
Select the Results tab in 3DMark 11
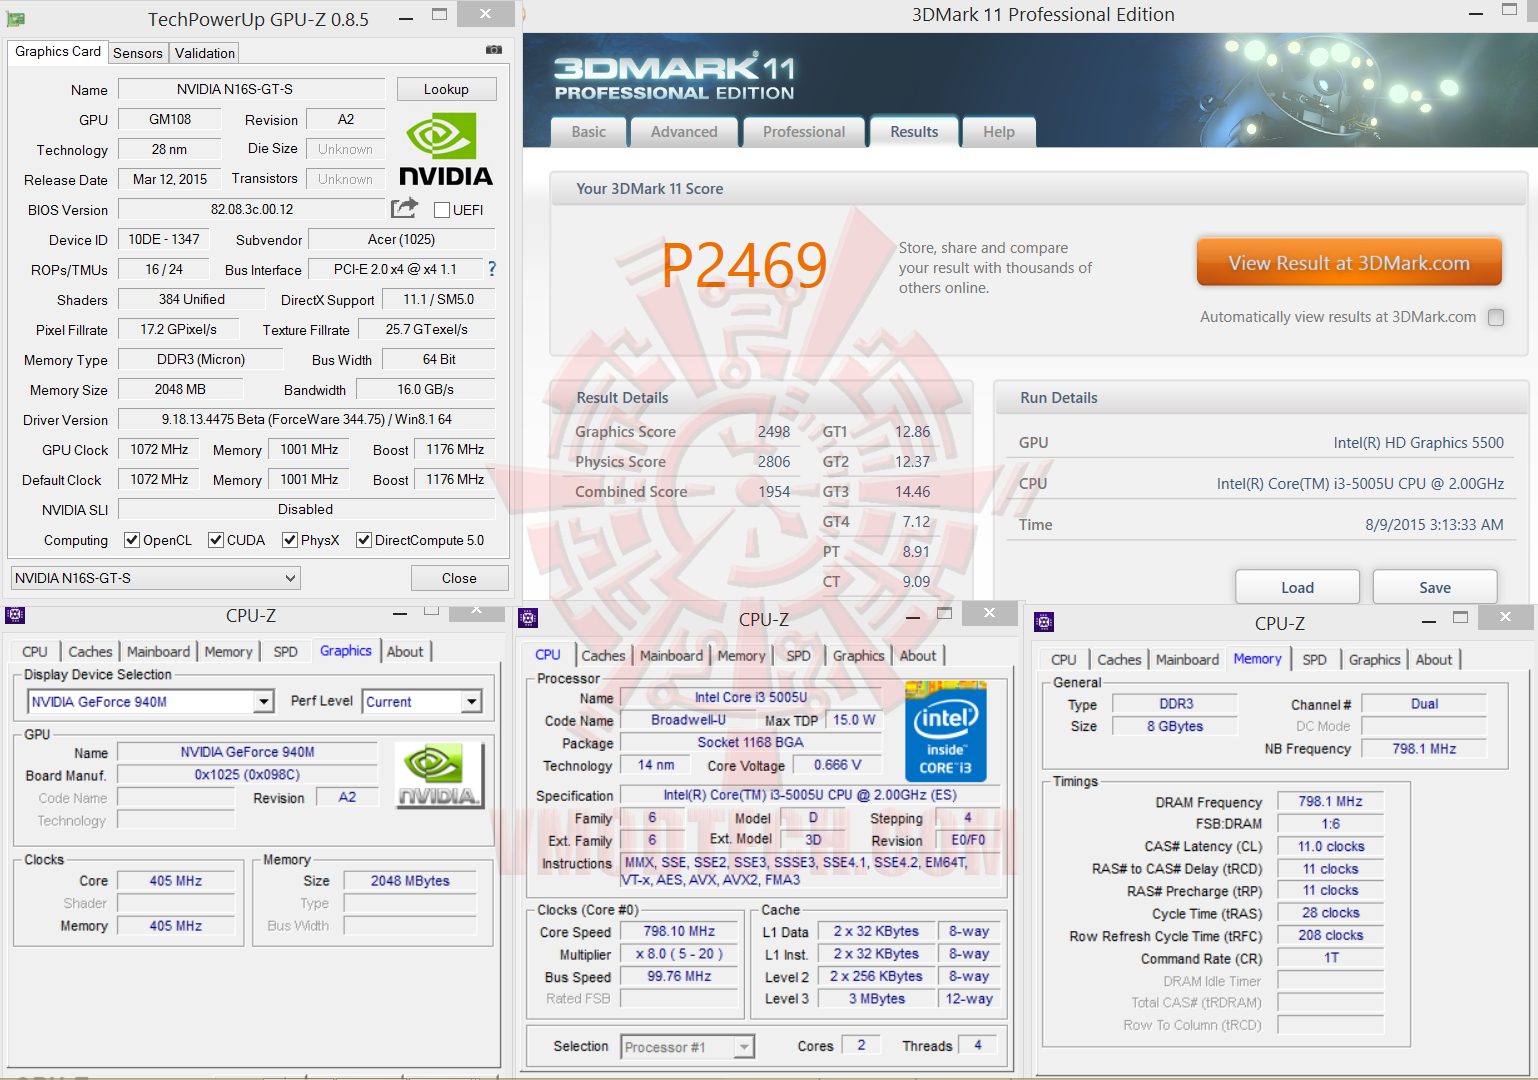(x=915, y=132)
